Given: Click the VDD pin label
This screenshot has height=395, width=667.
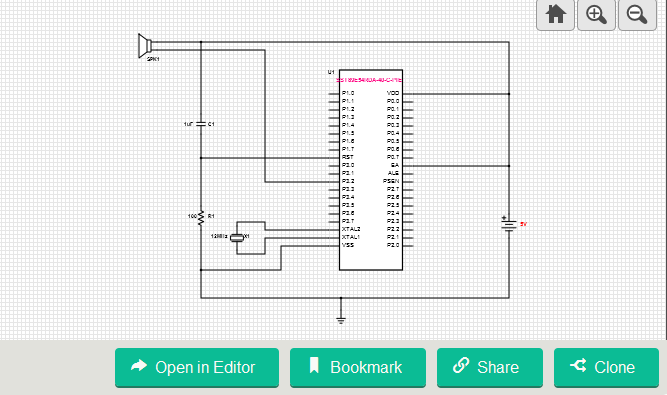Looking at the screenshot, I should coord(393,93).
